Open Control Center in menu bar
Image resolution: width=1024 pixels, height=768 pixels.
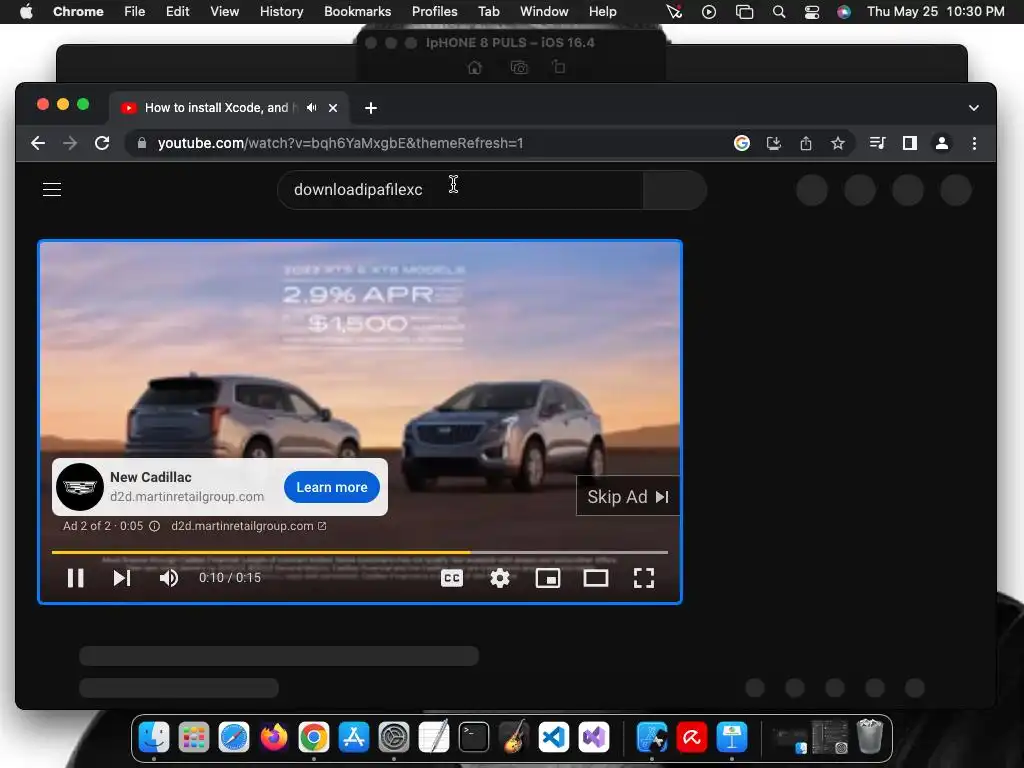(x=812, y=11)
